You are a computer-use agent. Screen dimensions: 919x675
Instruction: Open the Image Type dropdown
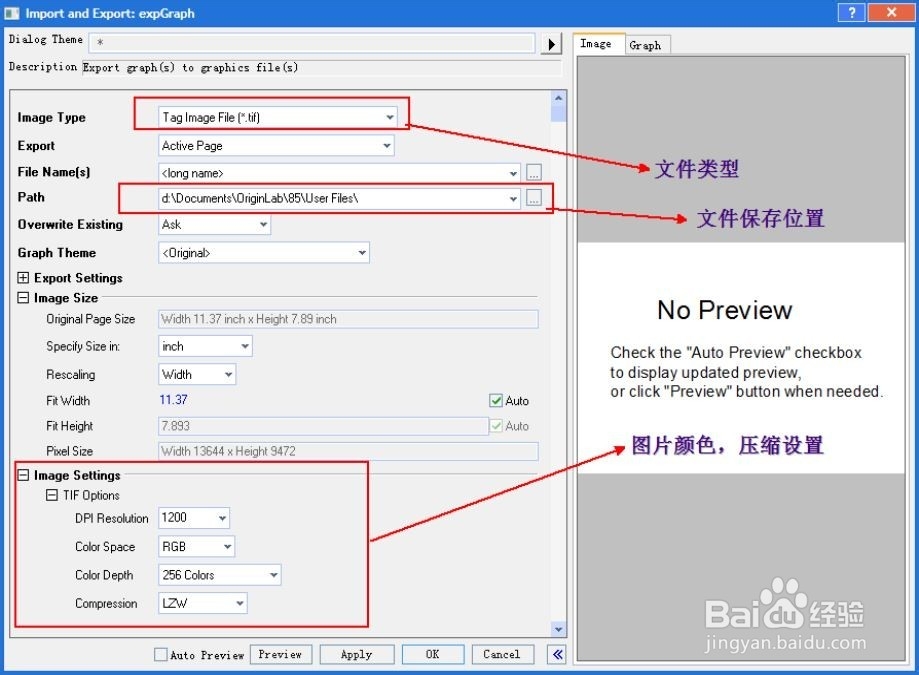(277, 117)
